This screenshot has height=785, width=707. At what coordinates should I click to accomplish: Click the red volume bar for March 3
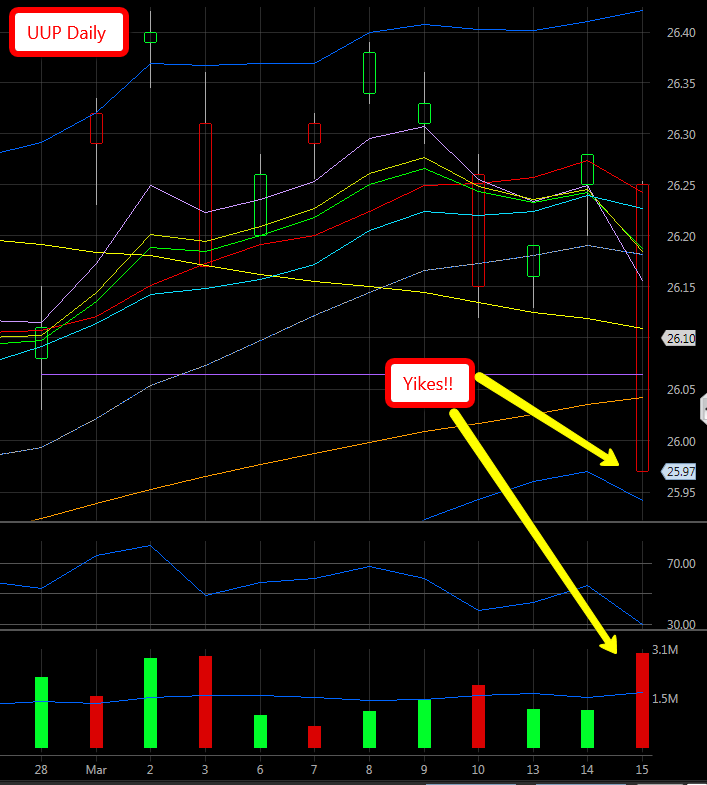tap(205, 701)
